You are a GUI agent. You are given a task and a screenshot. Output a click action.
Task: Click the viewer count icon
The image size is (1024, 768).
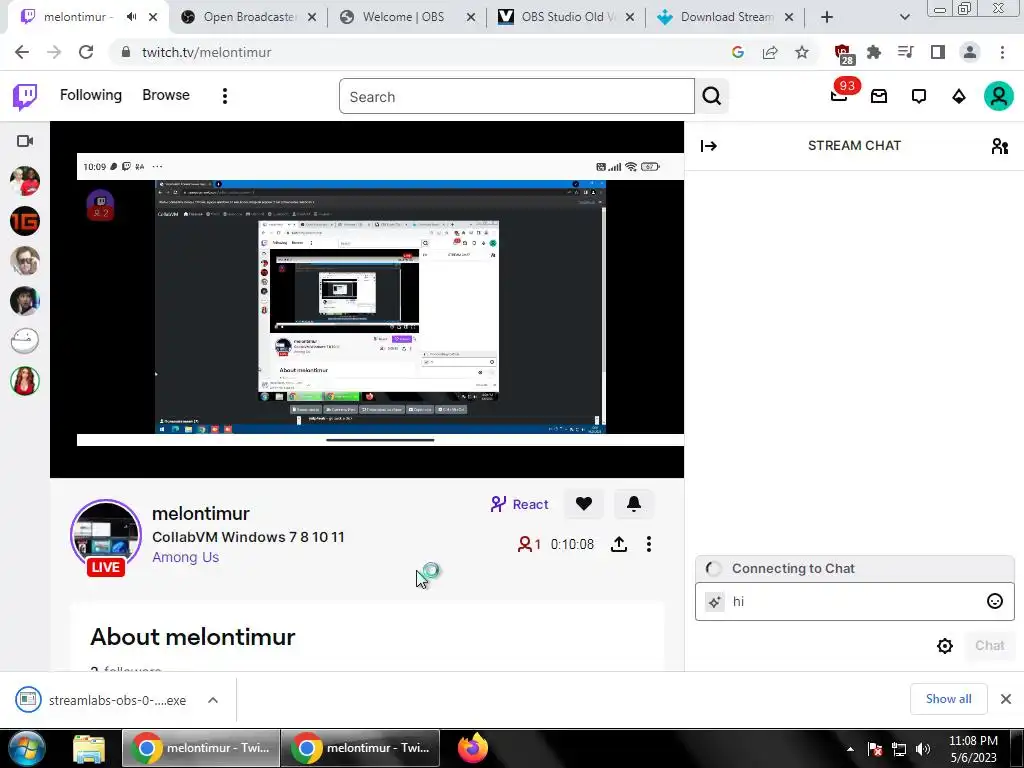click(x=524, y=544)
